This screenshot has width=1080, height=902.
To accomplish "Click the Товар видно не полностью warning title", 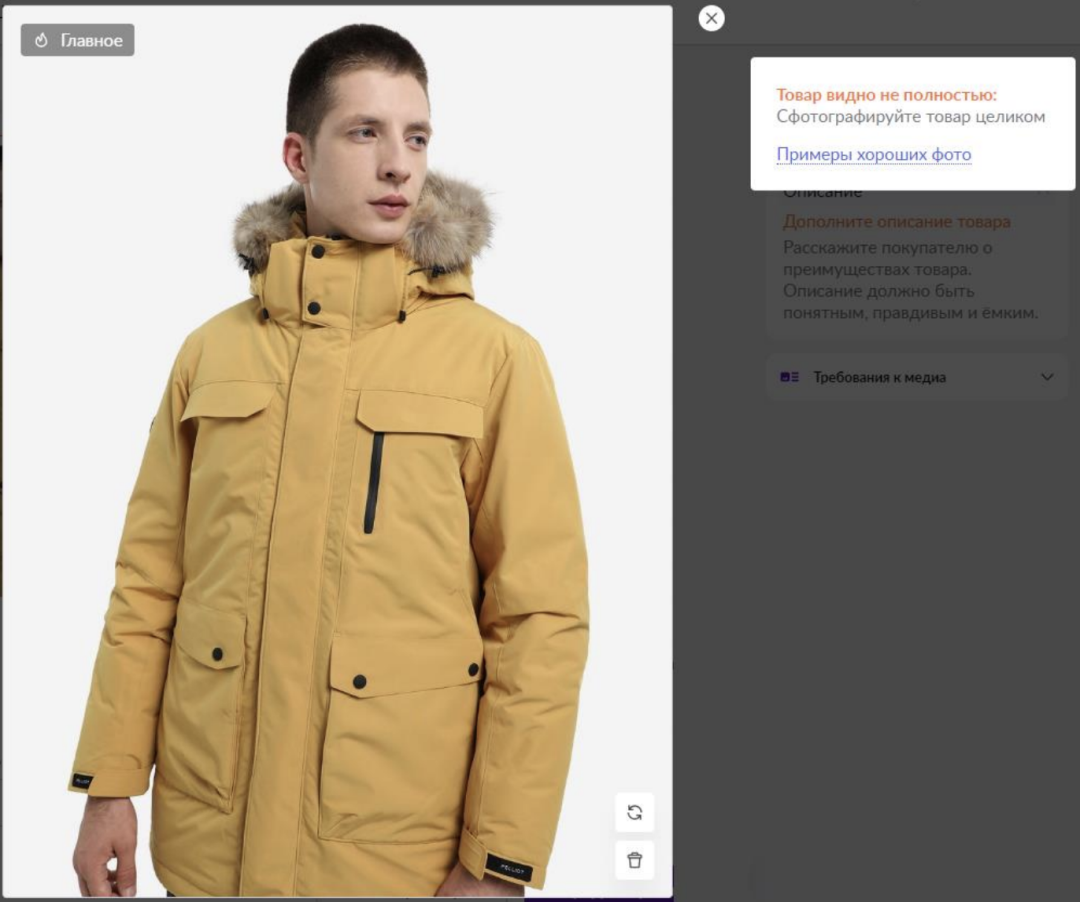I will [886, 95].
